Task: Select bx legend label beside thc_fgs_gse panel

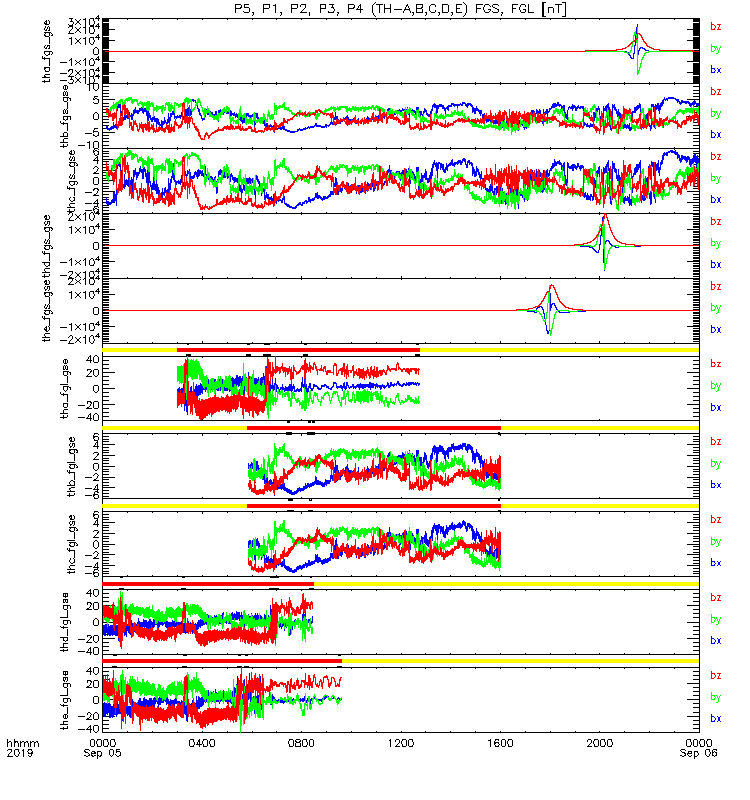Action: click(716, 199)
